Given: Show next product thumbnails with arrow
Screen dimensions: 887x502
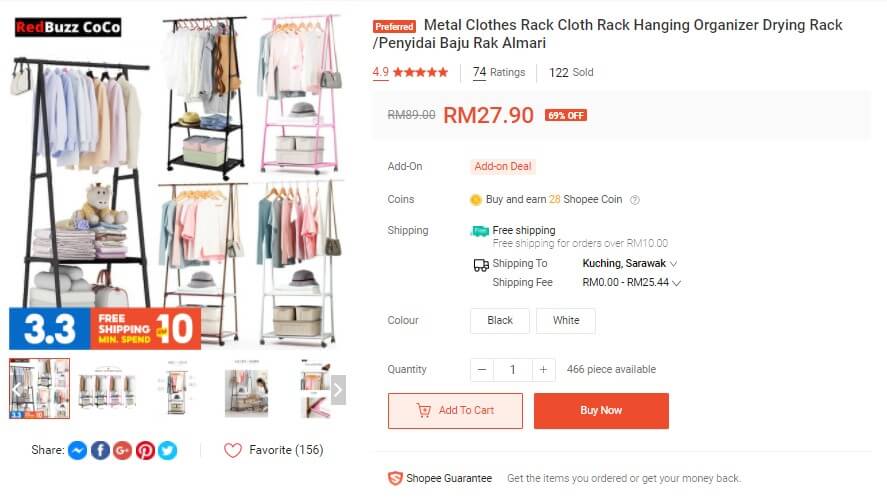Looking at the screenshot, I should 338,390.
